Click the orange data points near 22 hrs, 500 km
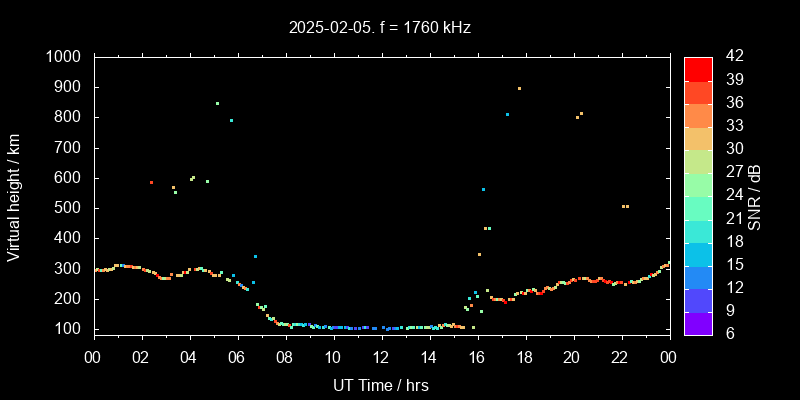Screen dimensions: 800x400 click(625, 206)
